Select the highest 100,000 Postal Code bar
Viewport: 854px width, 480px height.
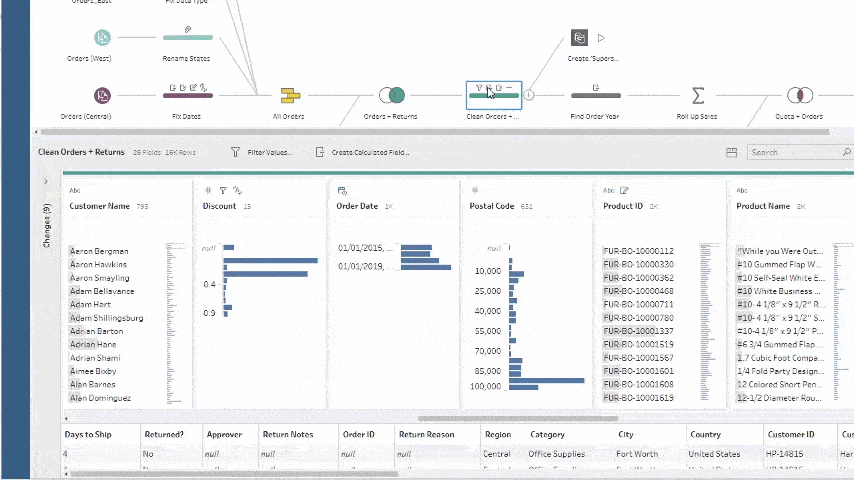pos(546,380)
